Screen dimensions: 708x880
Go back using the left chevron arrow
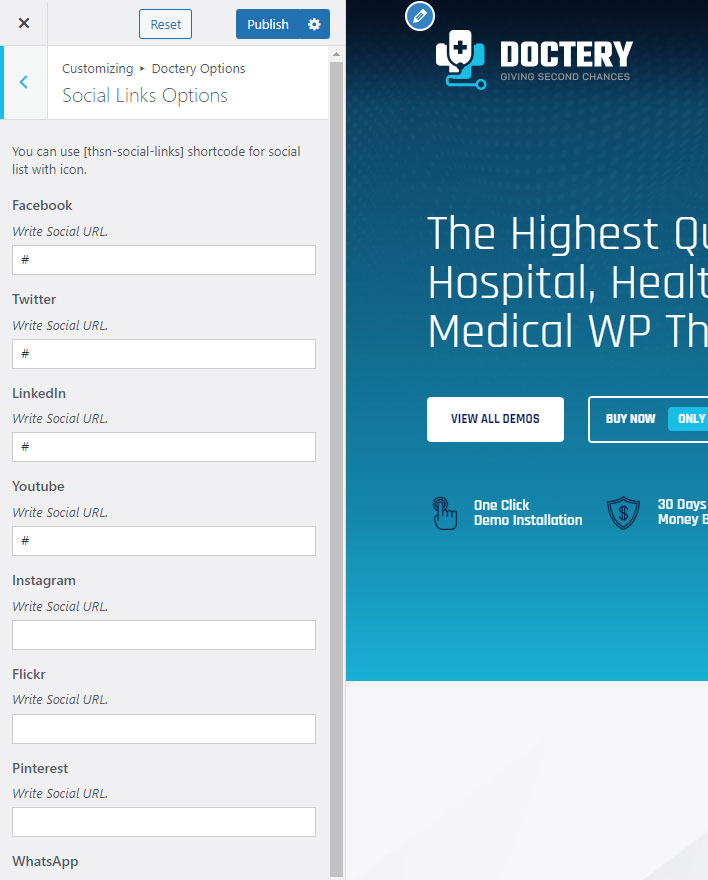(x=24, y=82)
